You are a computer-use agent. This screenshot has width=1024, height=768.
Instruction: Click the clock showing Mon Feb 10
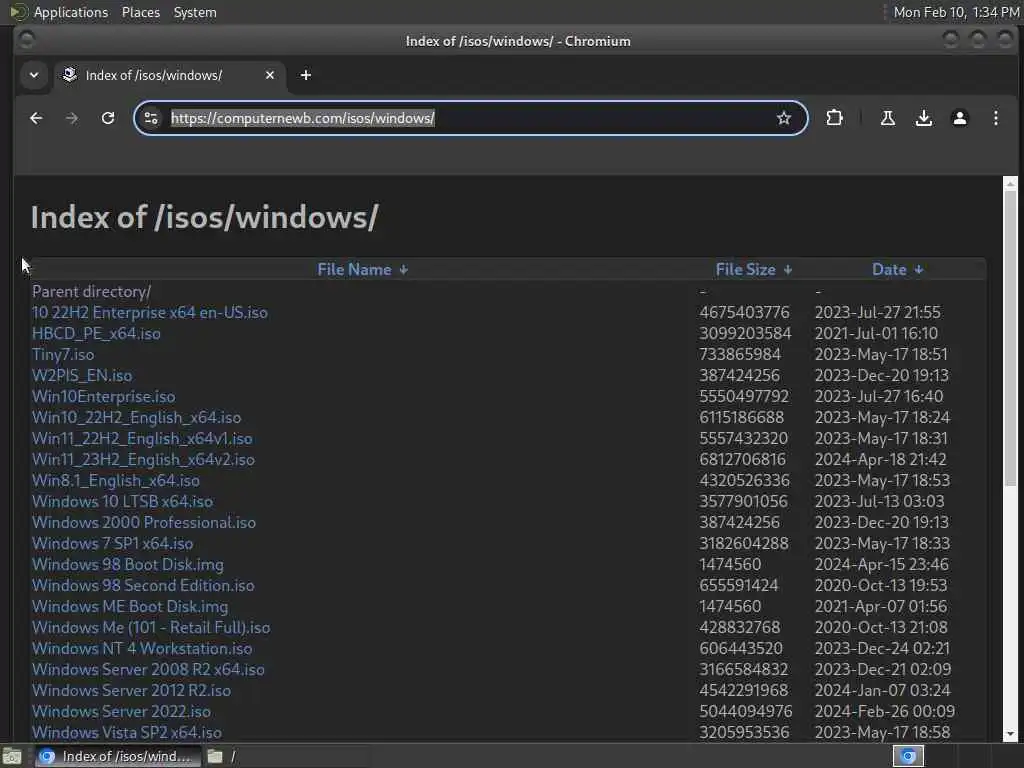955,12
